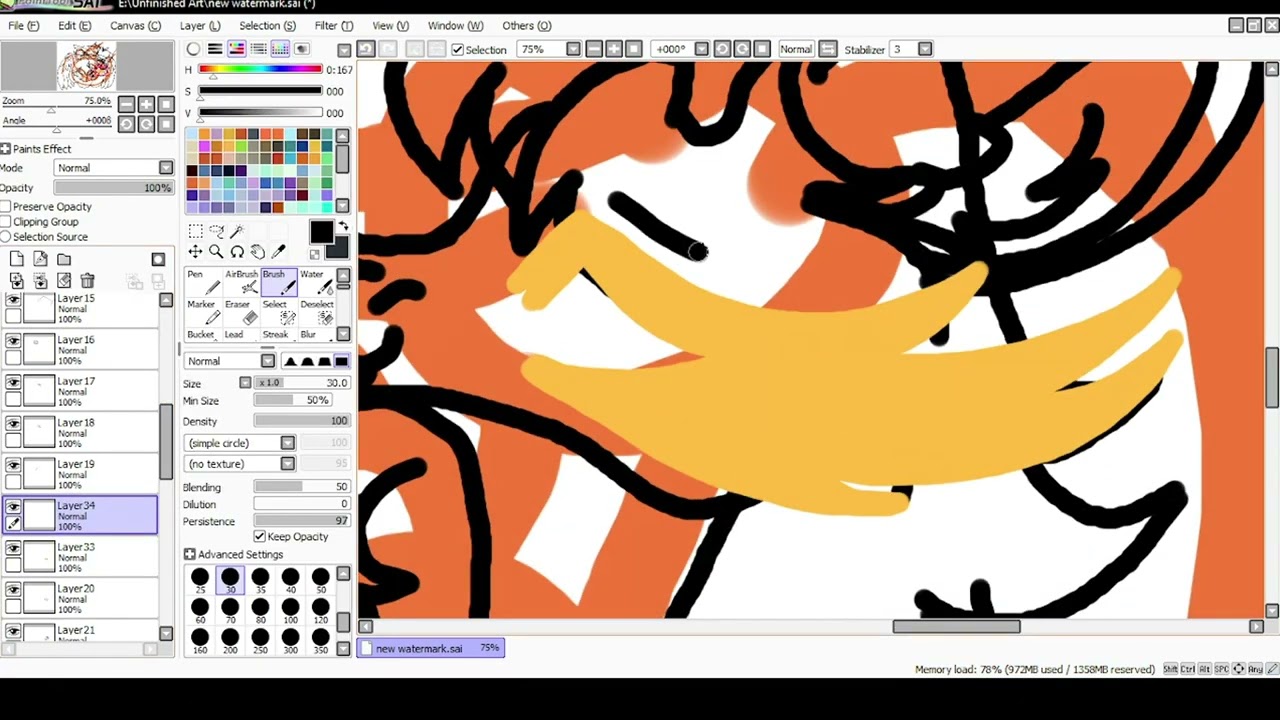Enable Clipping Group checkbox
Viewport: 1280px width, 720px height.
(6, 222)
